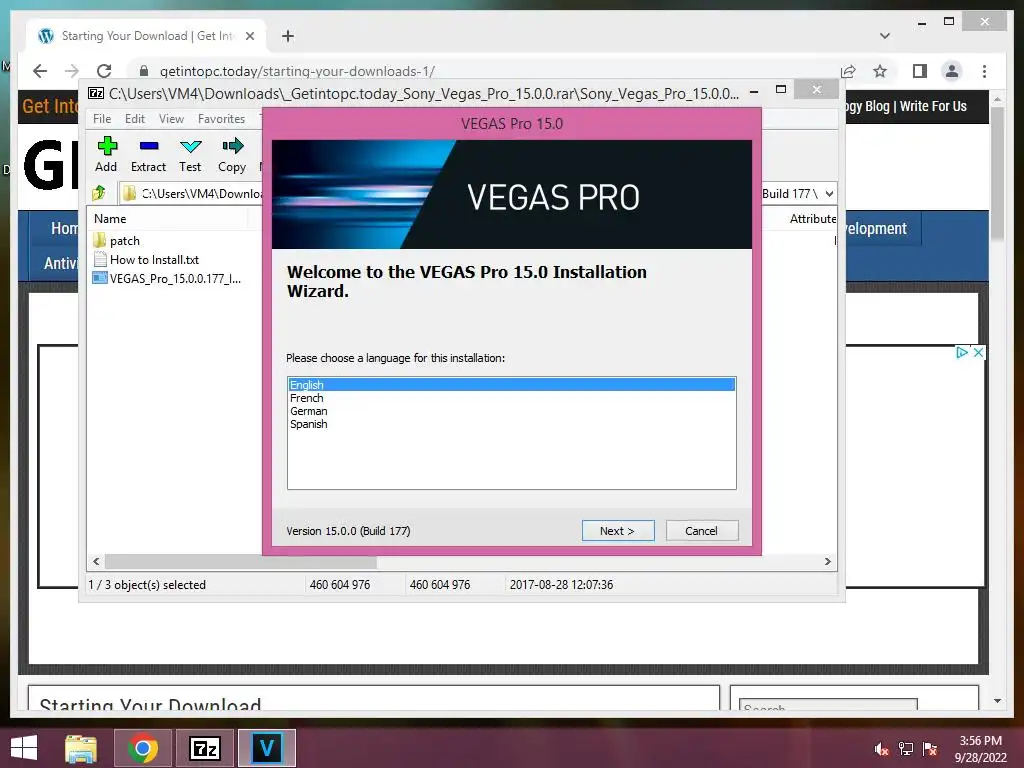Viewport: 1024px width, 768px height.
Task: Open Chrome tab search chevron
Action: 885,36
